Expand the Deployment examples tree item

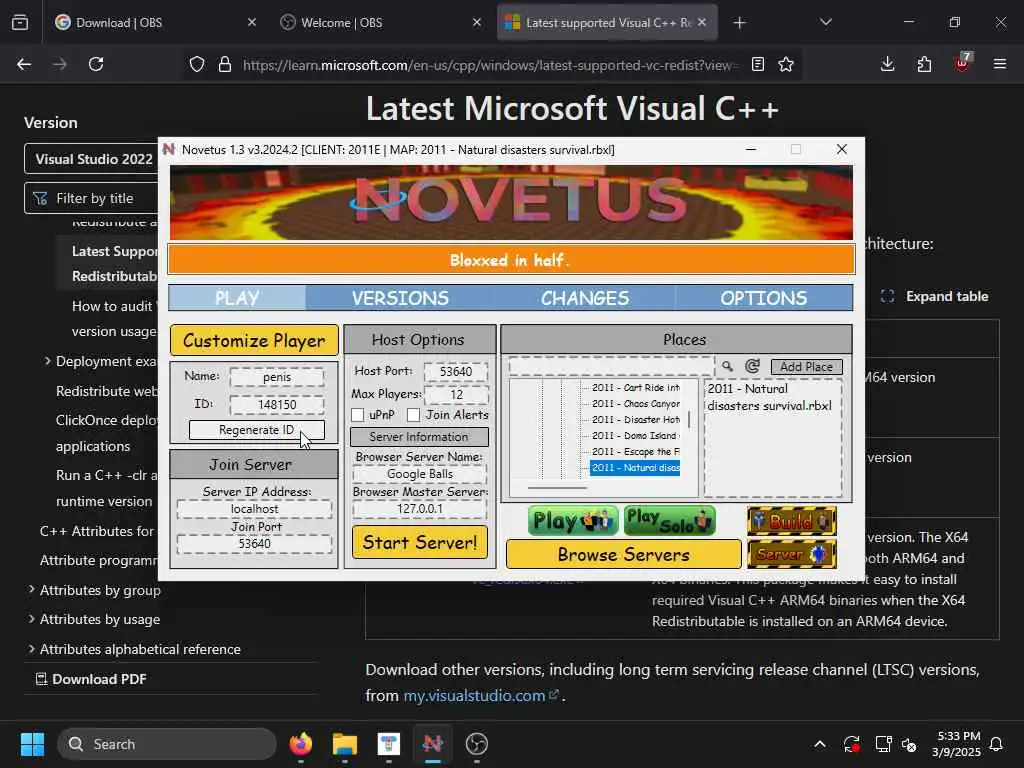pyautogui.click(x=48, y=360)
